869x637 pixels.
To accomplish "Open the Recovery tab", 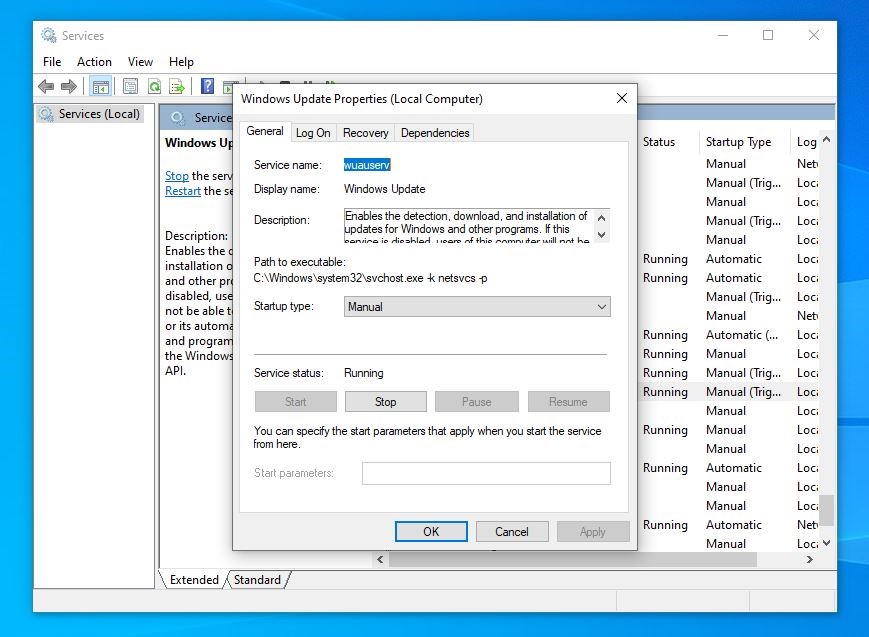I will click(365, 133).
